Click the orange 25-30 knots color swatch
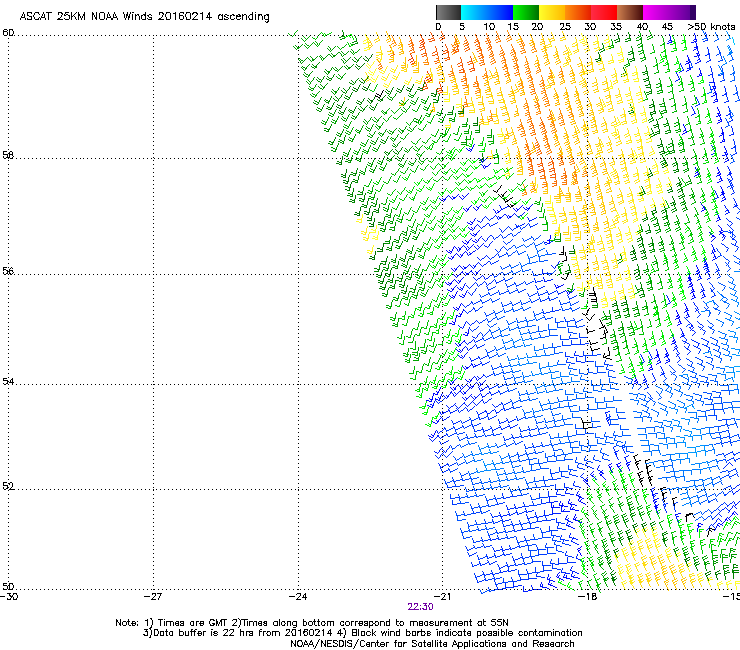 pyautogui.click(x=578, y=12)
